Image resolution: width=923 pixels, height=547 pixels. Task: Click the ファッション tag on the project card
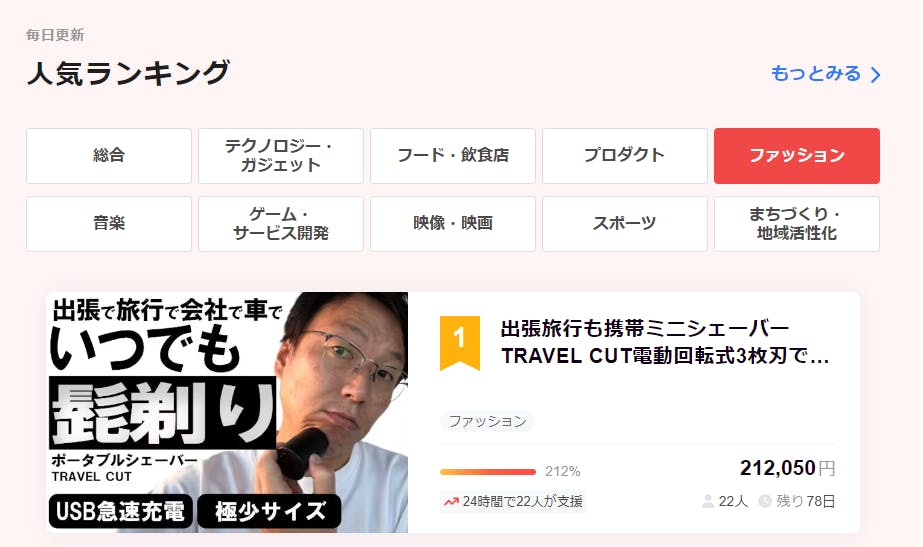(487, 421)
